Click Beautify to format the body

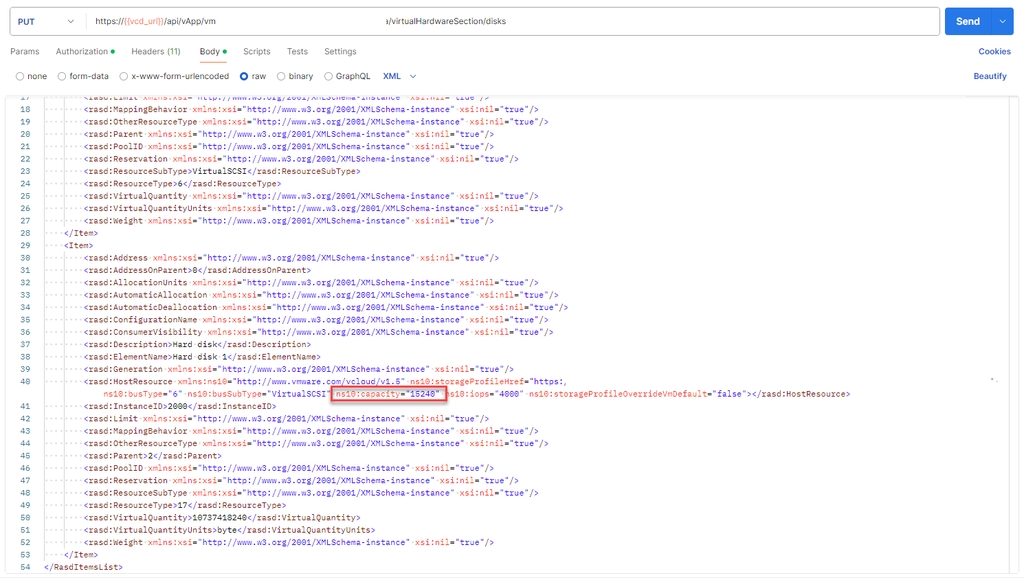[990, 76]
